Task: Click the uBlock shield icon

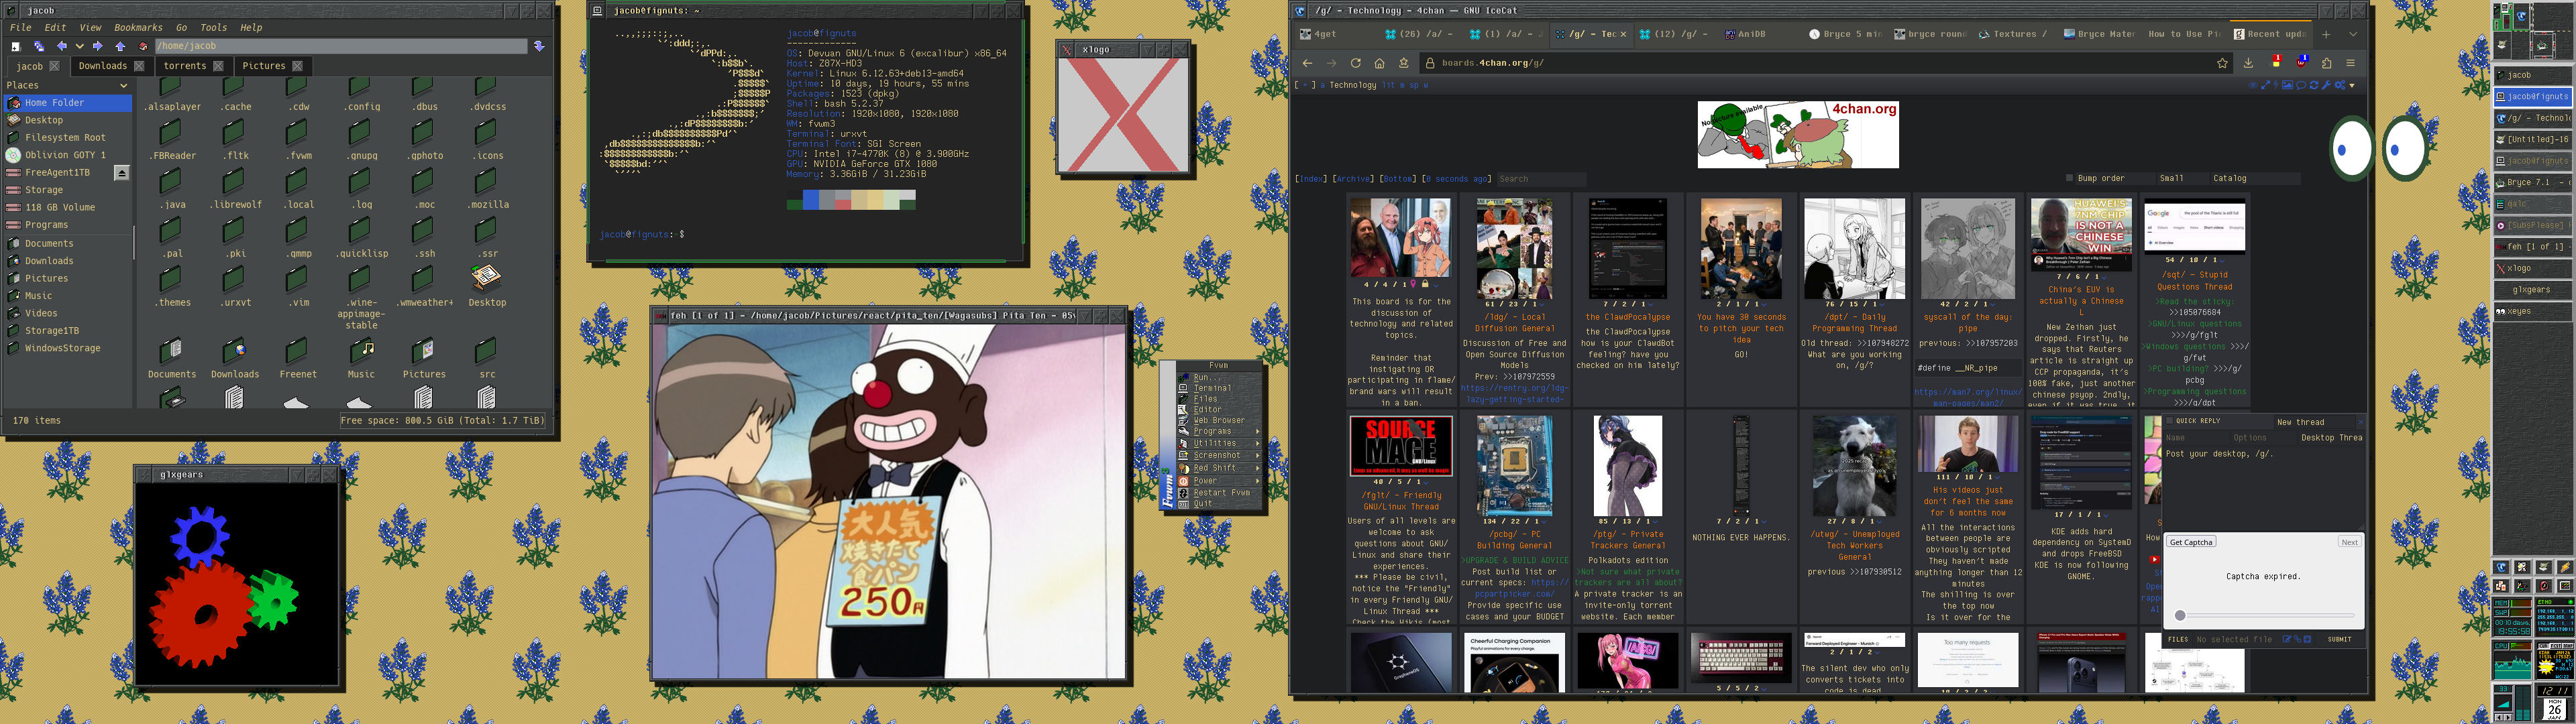Action: (x=2301, y=64)
